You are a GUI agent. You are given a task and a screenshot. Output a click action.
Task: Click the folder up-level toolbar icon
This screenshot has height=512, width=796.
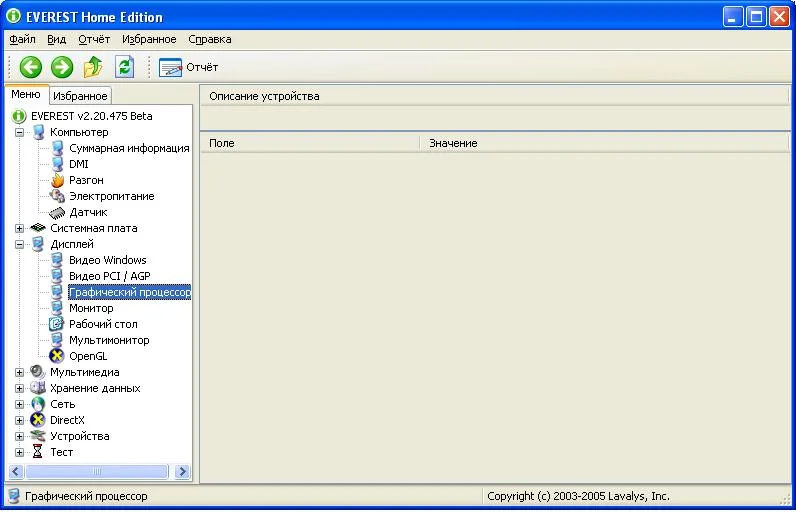tap(93, 67)
